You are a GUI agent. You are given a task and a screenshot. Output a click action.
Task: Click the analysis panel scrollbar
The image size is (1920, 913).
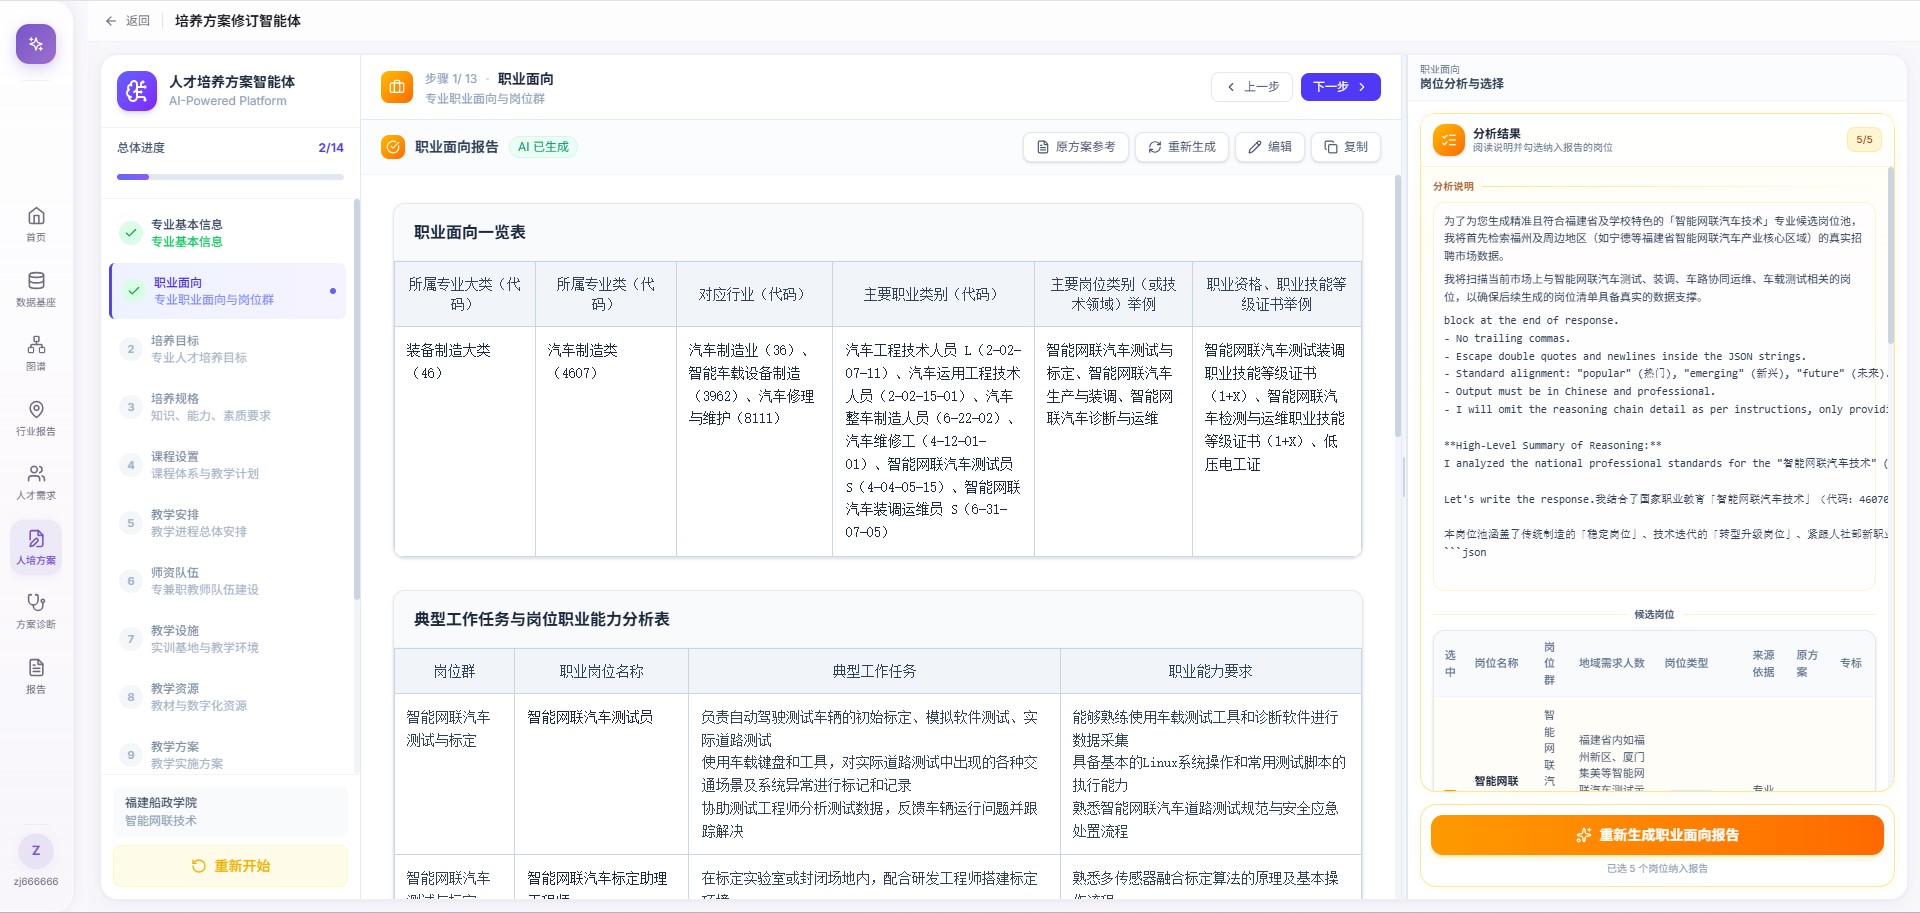[1891, 255]
